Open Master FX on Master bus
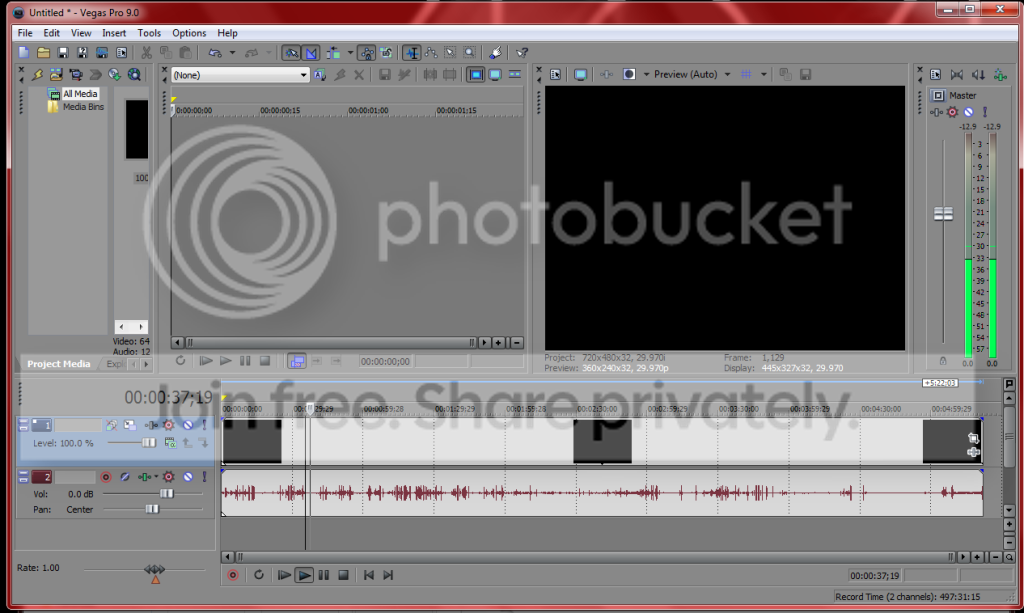This screenshot has height=613, width=1024. 952,112
